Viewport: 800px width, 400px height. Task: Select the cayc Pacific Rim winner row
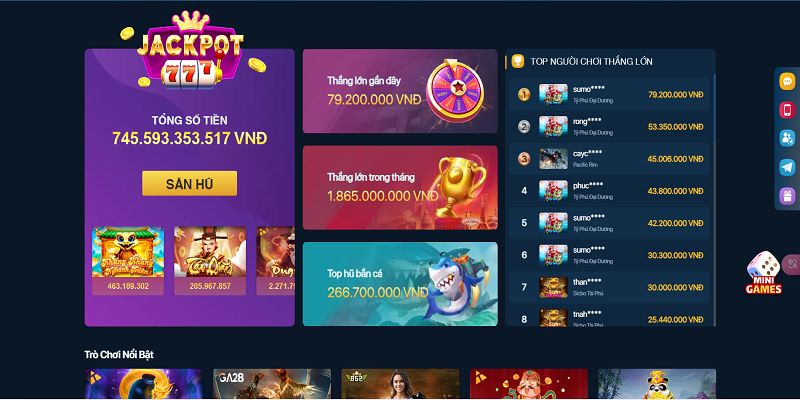(609, 159)
